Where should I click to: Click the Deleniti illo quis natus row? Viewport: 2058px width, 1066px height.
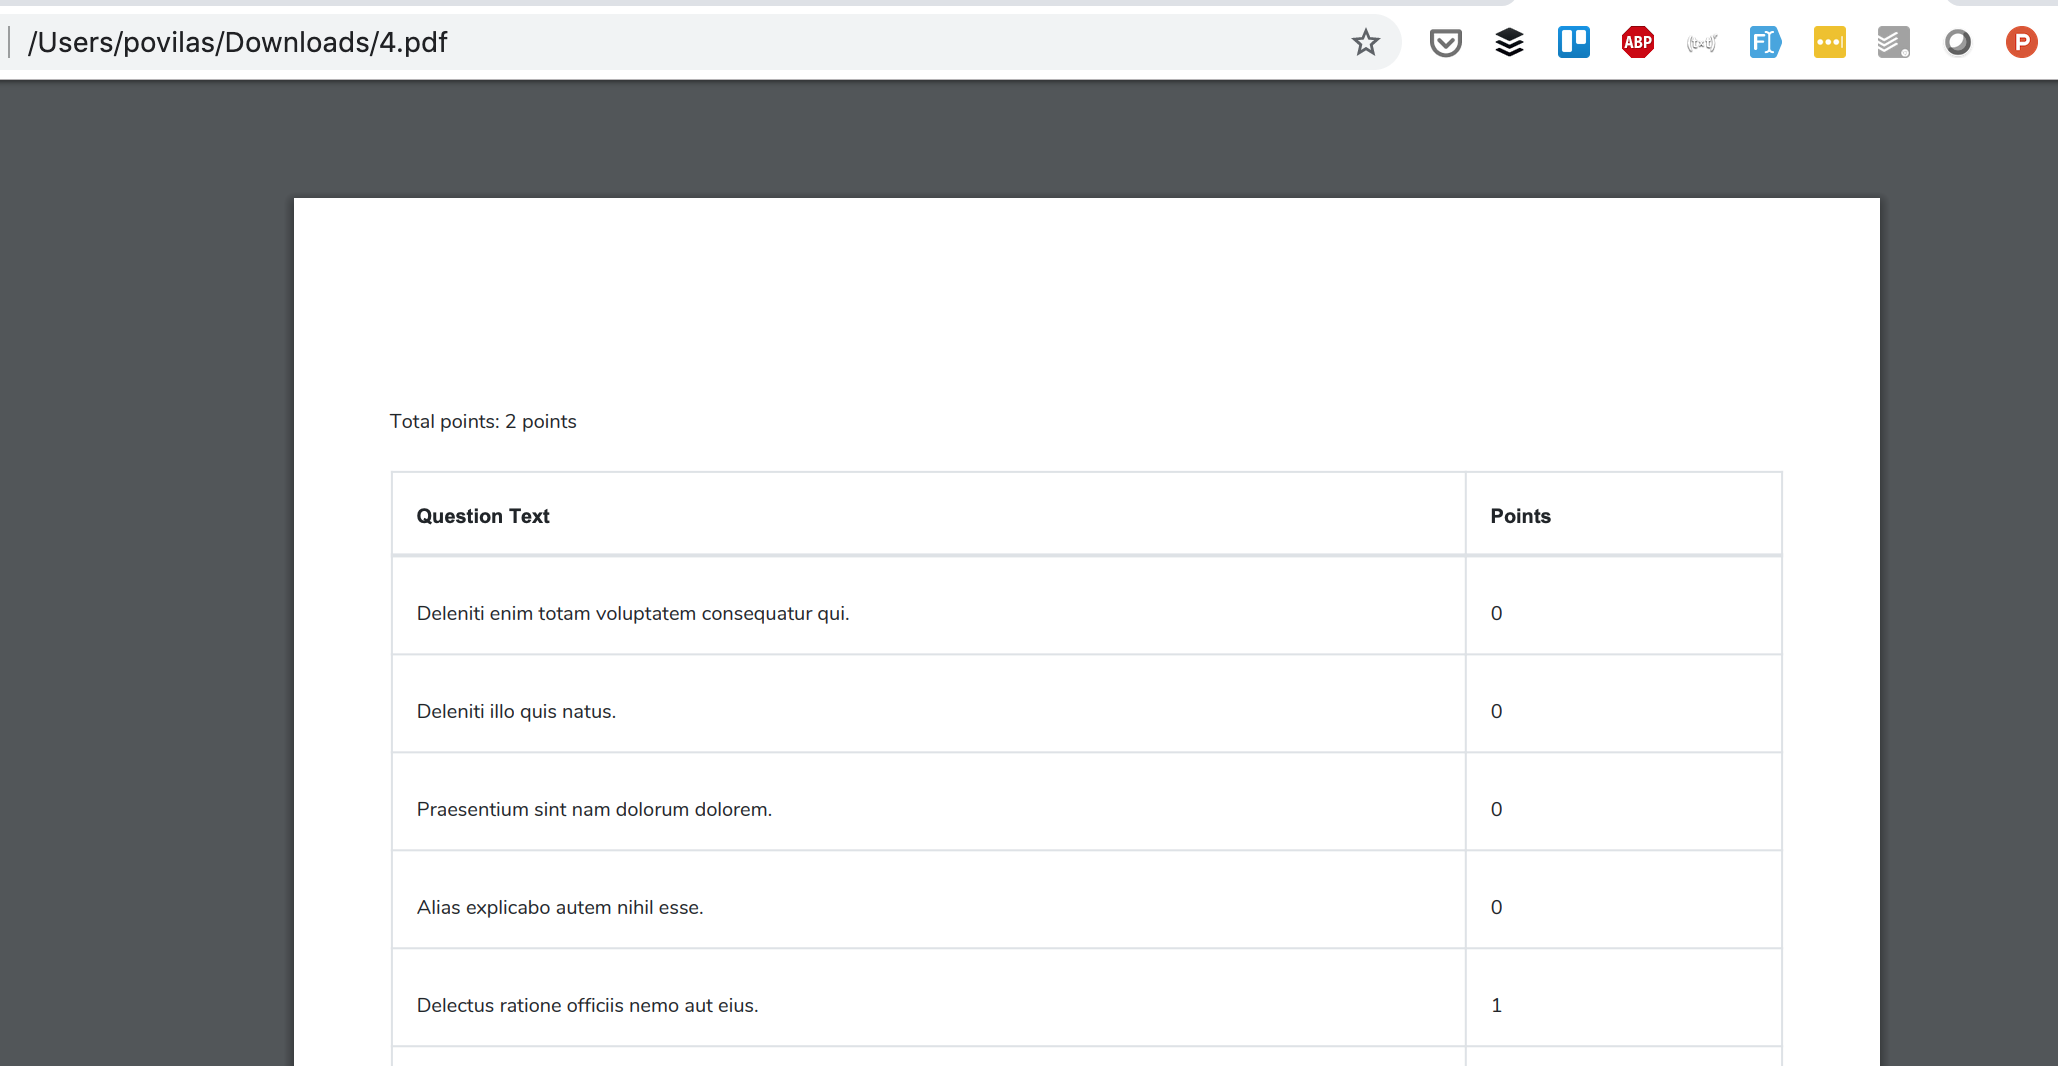tap(516, 711)
